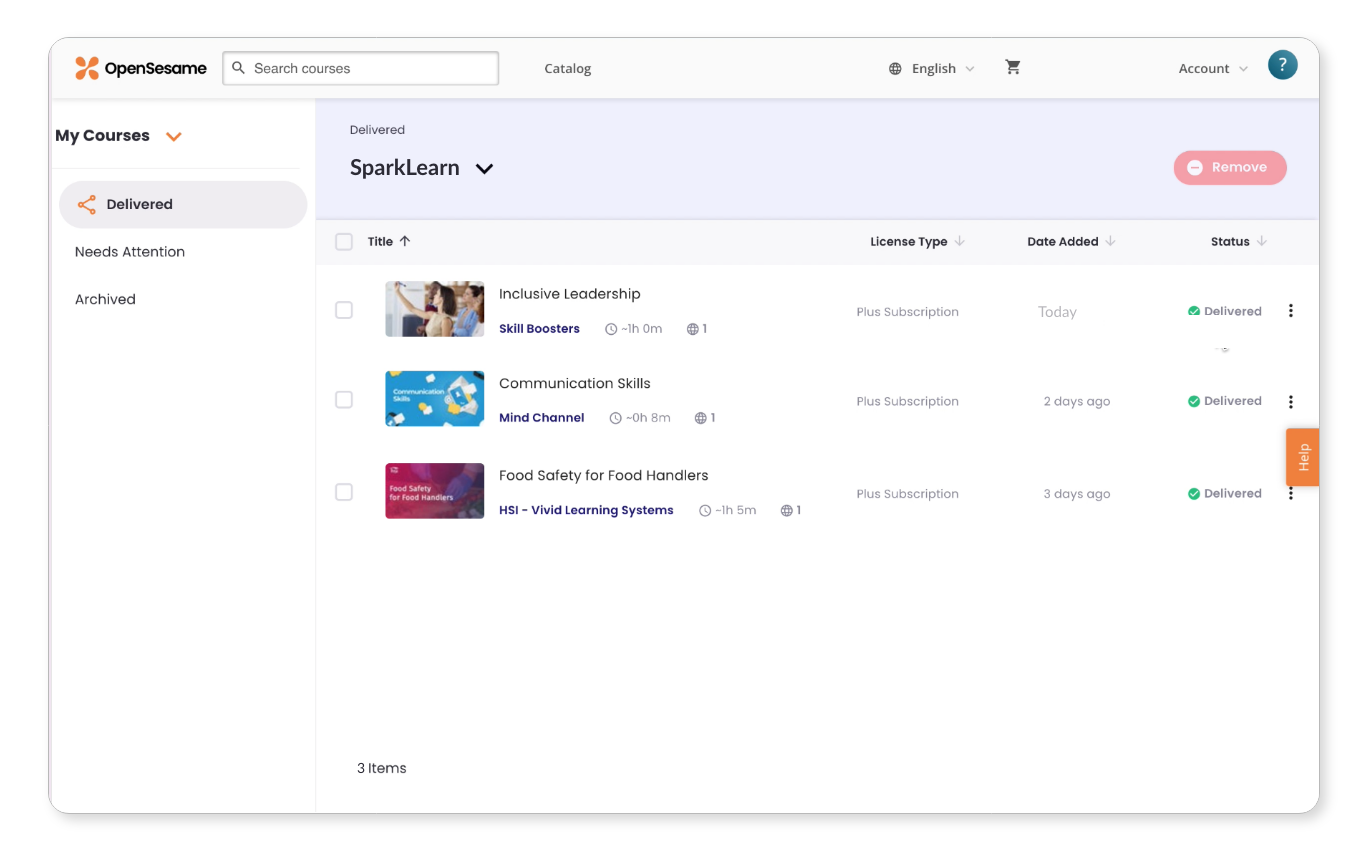Open the Delivered sidebar item
This screenshot has width=1368, height=851.
click(x=183, y=204)
